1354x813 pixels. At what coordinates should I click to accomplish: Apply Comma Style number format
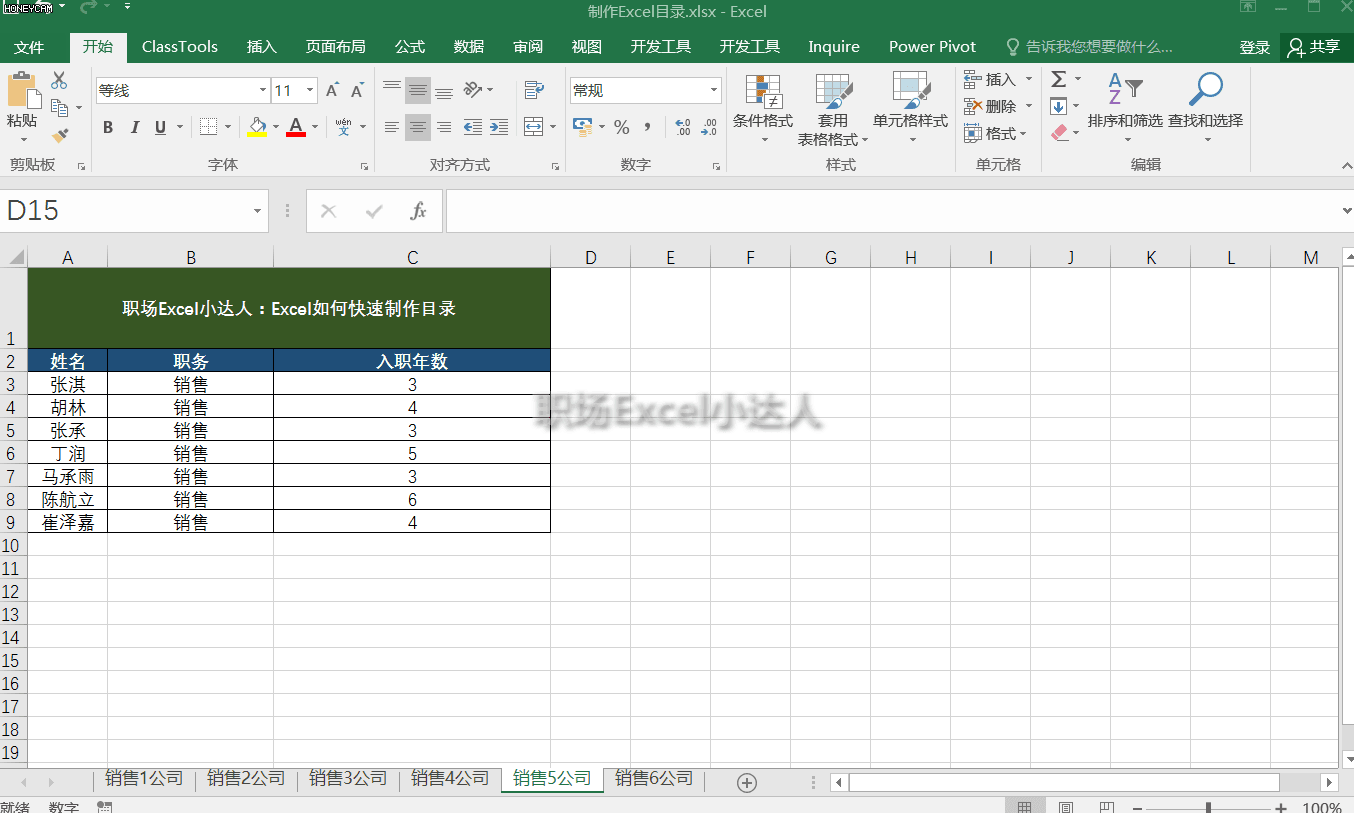pyautogui.click(x=648, y=127)
